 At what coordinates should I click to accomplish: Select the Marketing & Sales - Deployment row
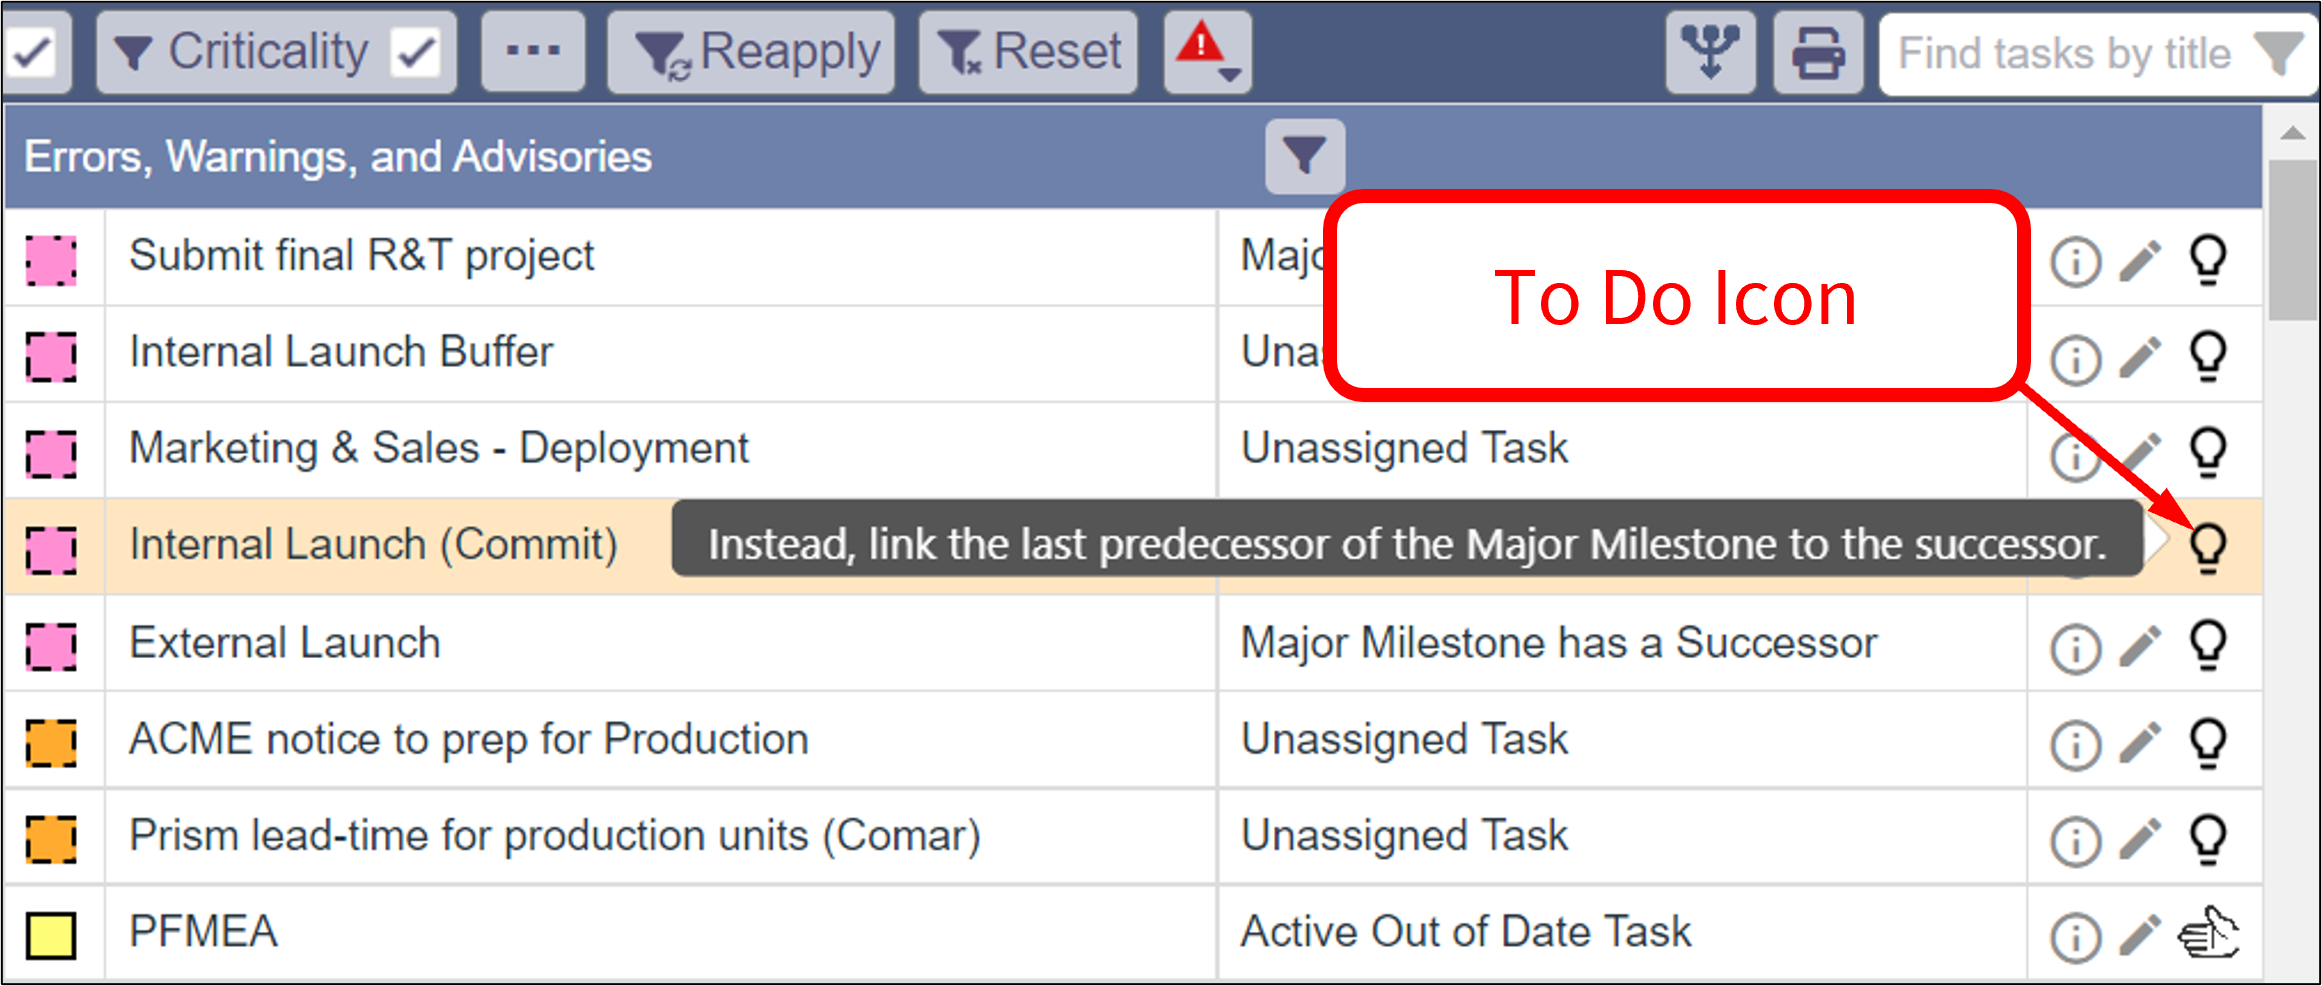(x=439, y=449)
